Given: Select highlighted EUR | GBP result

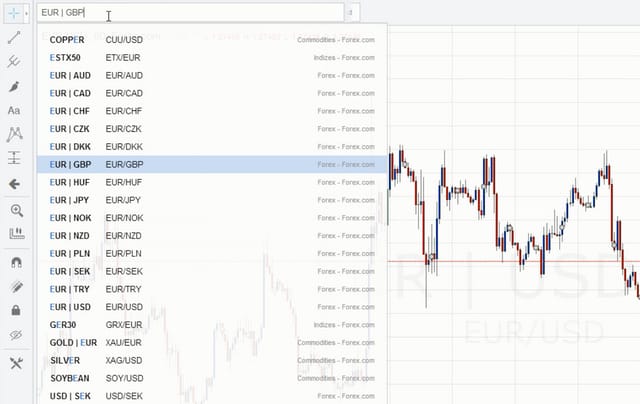Looking at the screenshot, I should point(212,164).
